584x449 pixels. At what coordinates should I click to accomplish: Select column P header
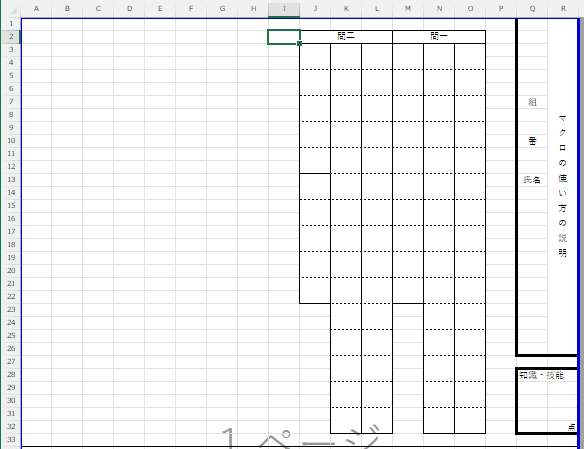coord(501,9)
